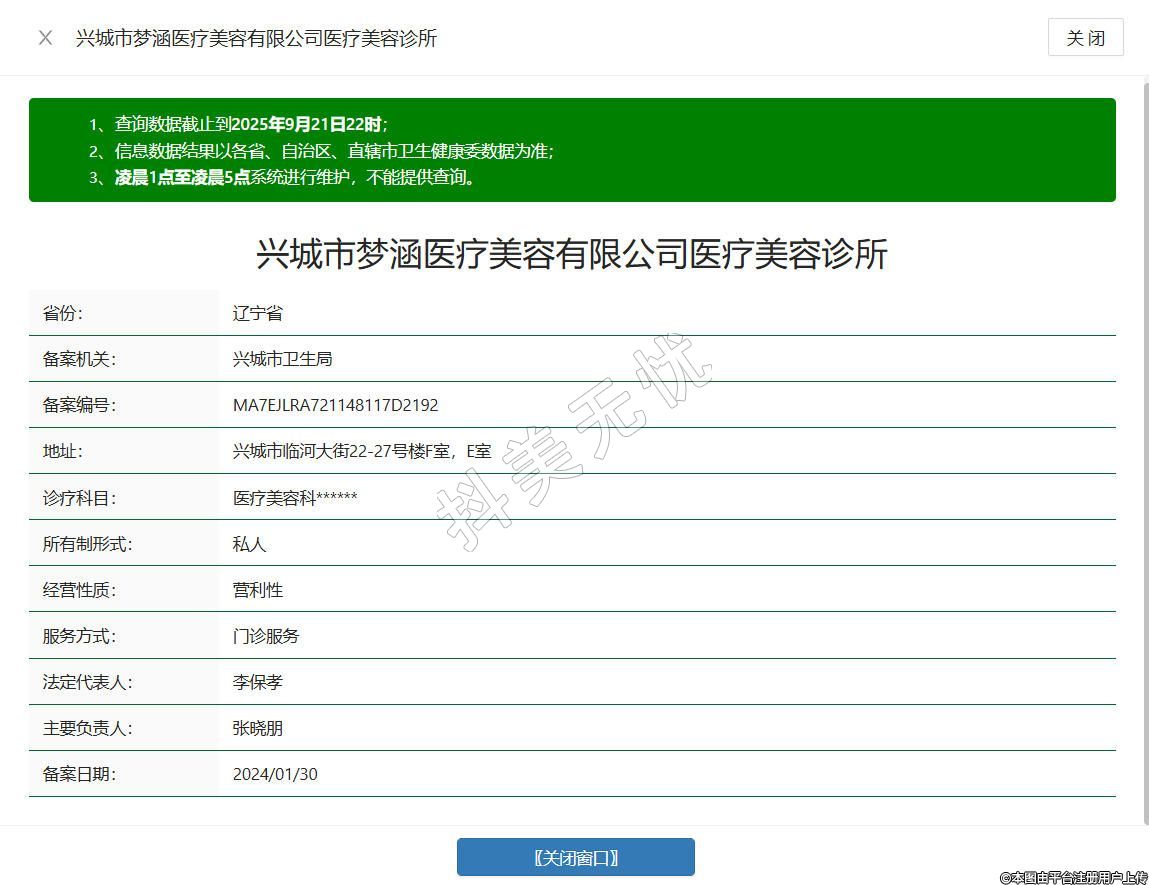
Task: Click the main person in charge 张晓朋
Action: [x=258, y=728]
